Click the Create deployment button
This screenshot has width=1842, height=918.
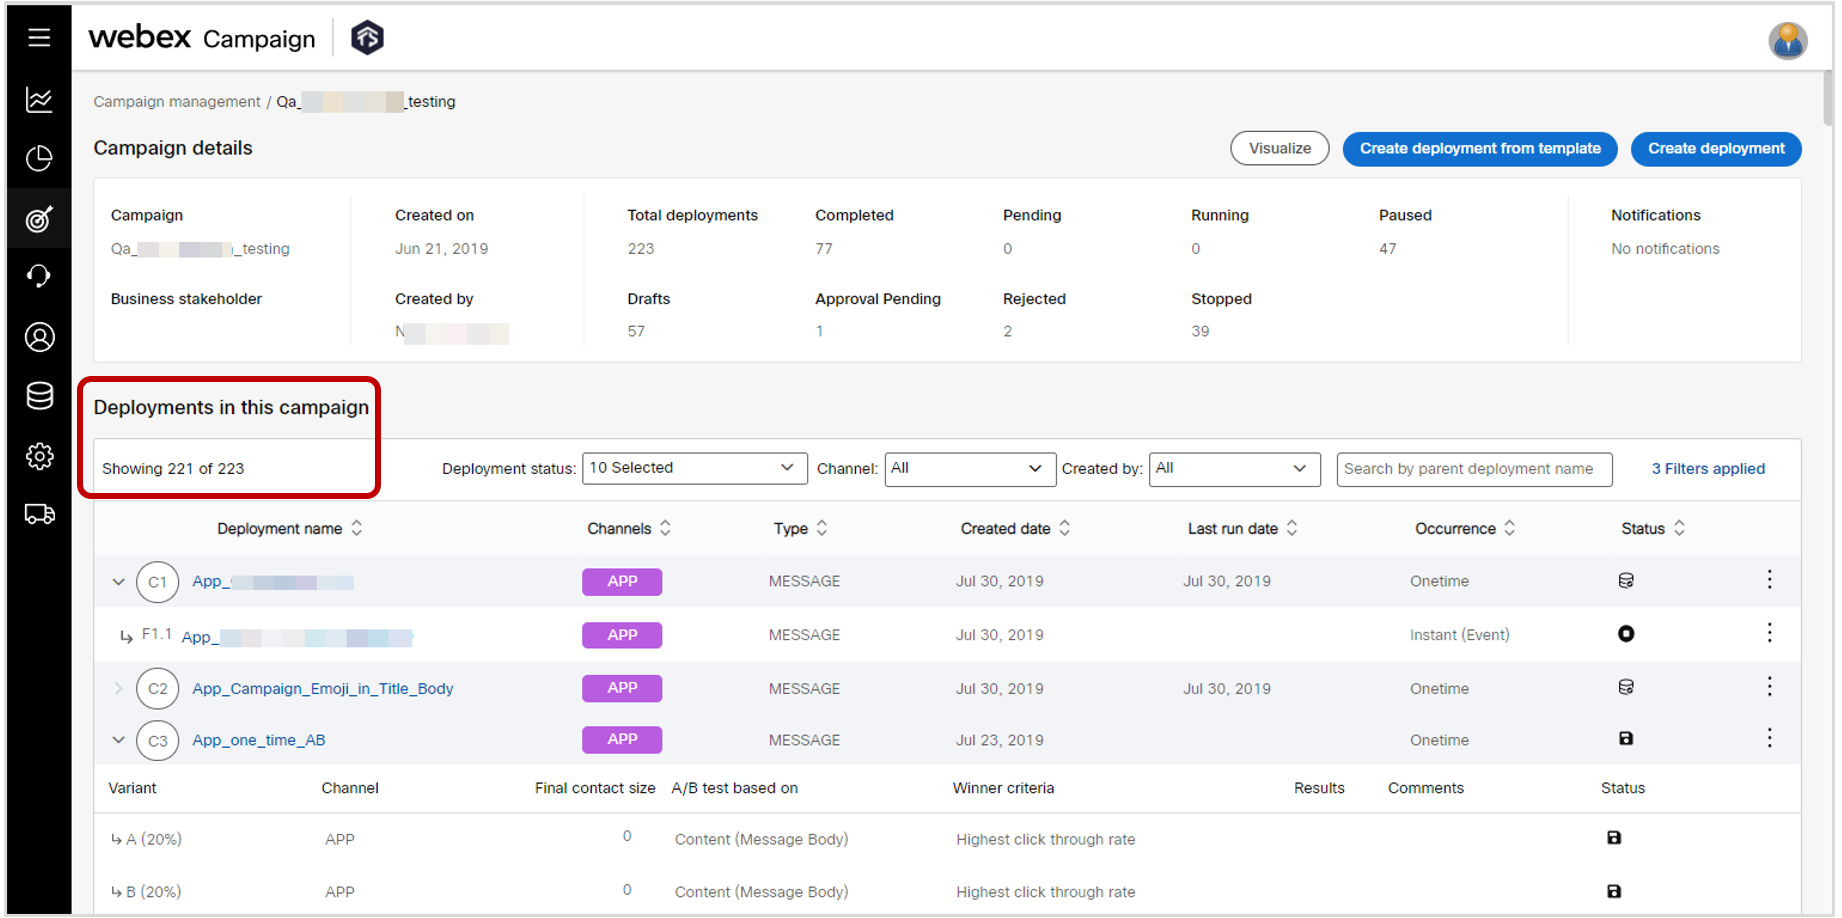(1716, 148)
